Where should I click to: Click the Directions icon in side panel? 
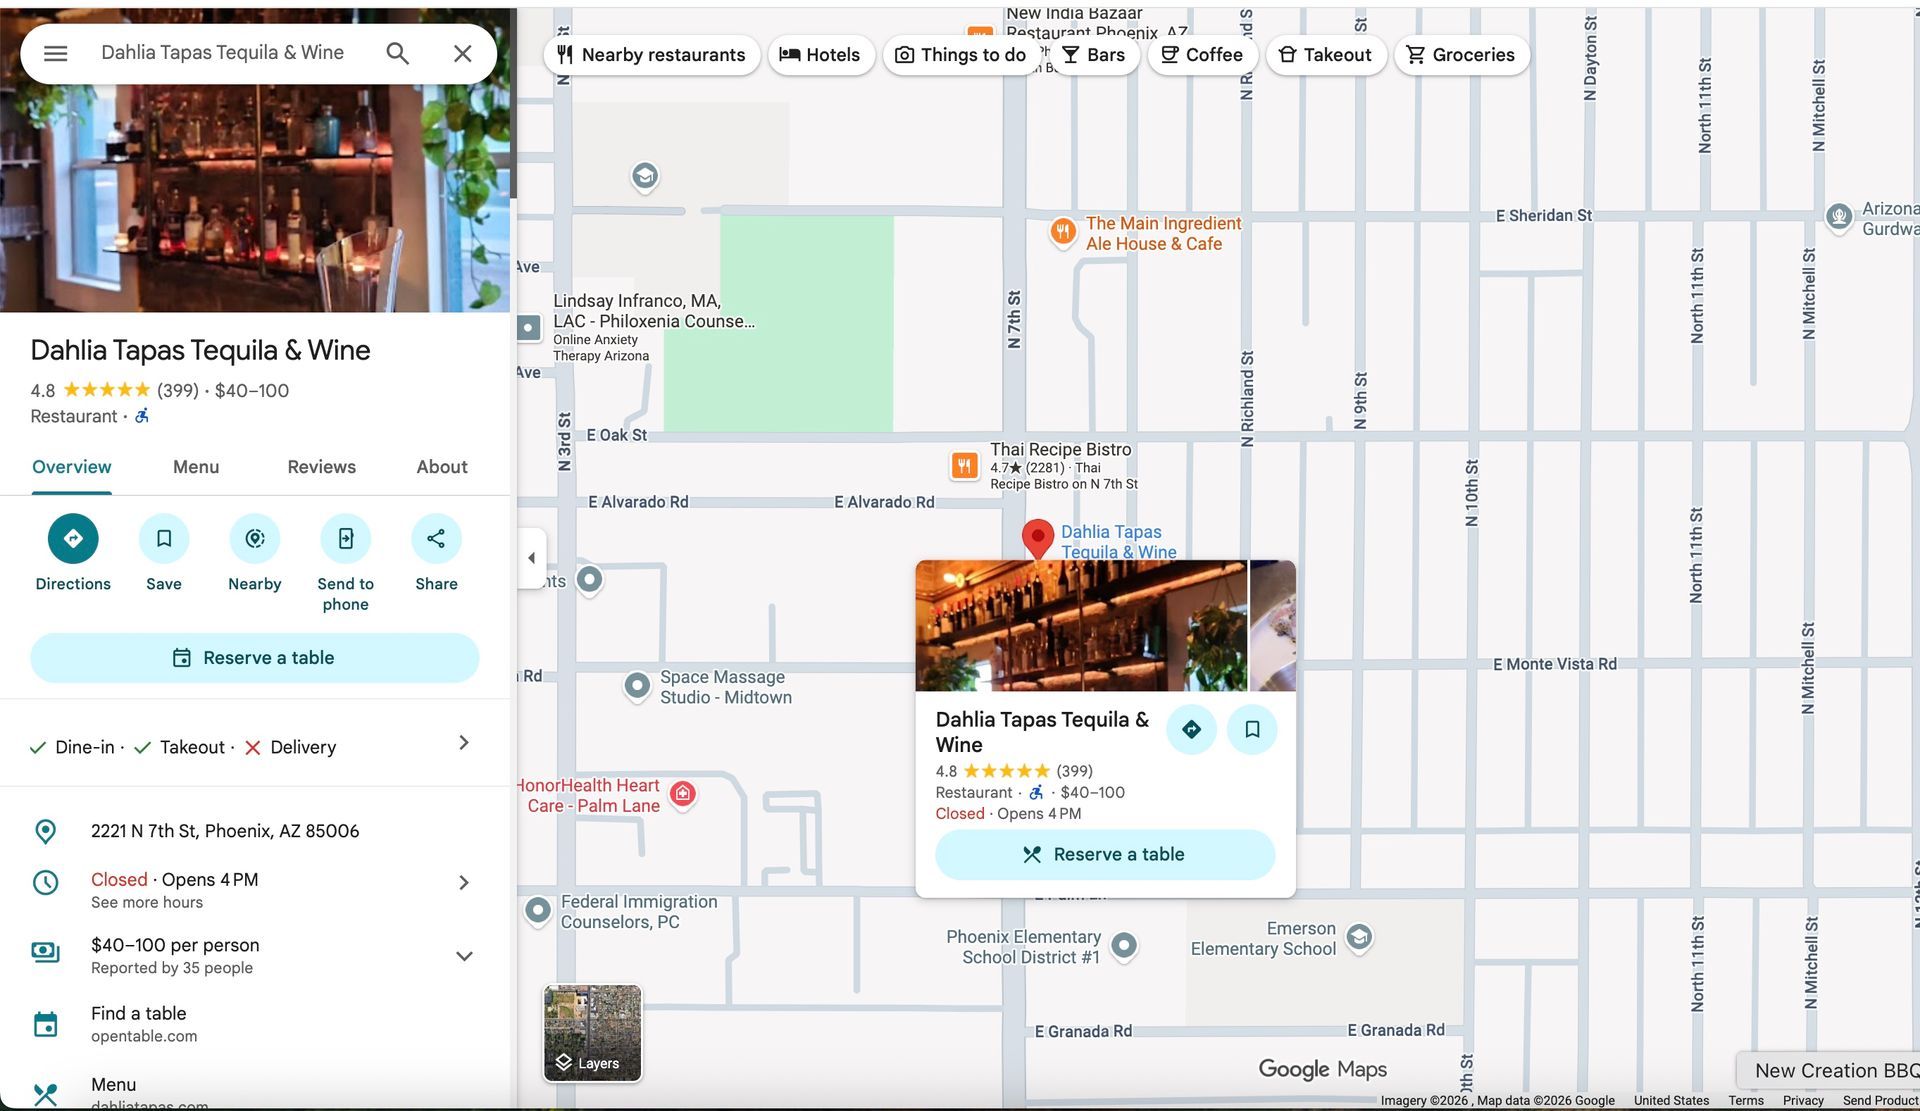click(x=73, y=538)
